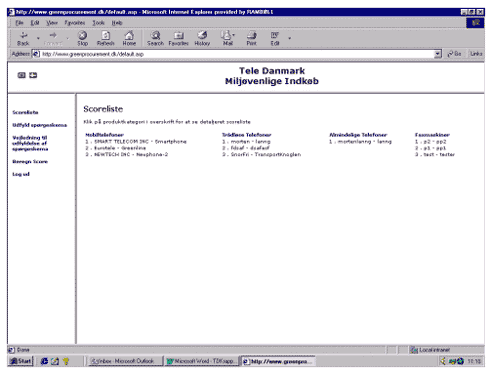
Task: Expand the address bar dropdown arrow
Action: pos(438,54)
